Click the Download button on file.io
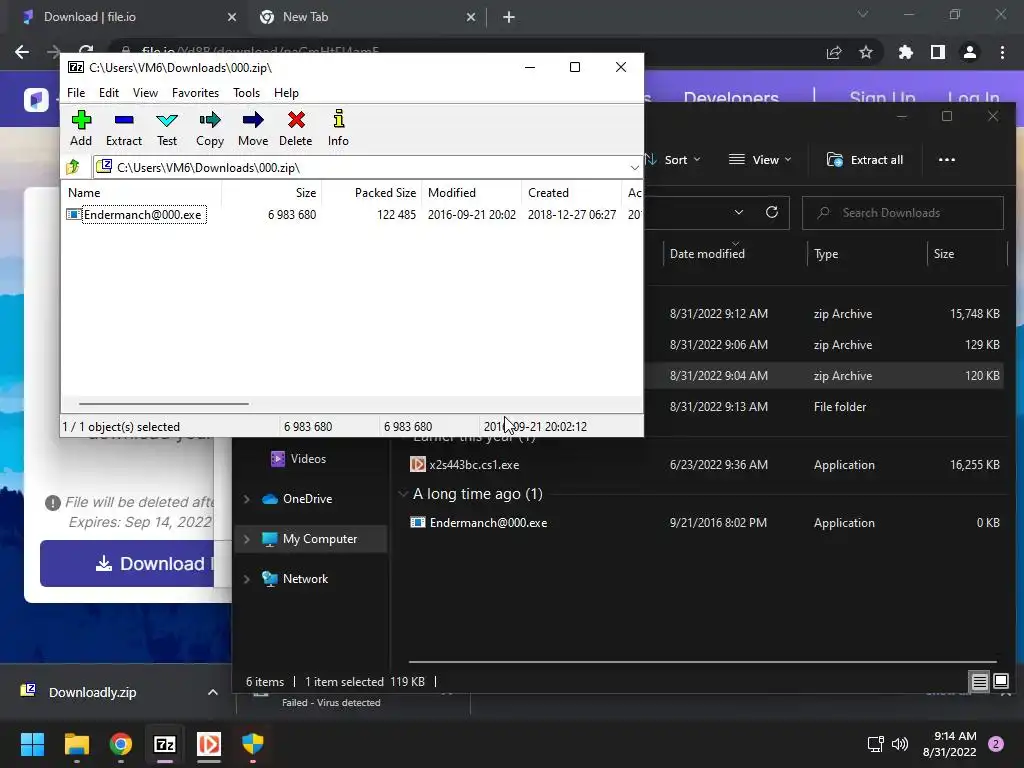Image resolution: width=1024 pixels, height=768 pixels. (127, 564)
